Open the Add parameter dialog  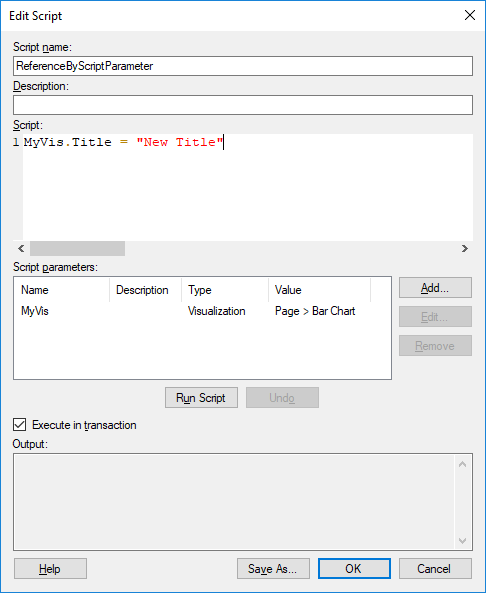click(435, 288)
